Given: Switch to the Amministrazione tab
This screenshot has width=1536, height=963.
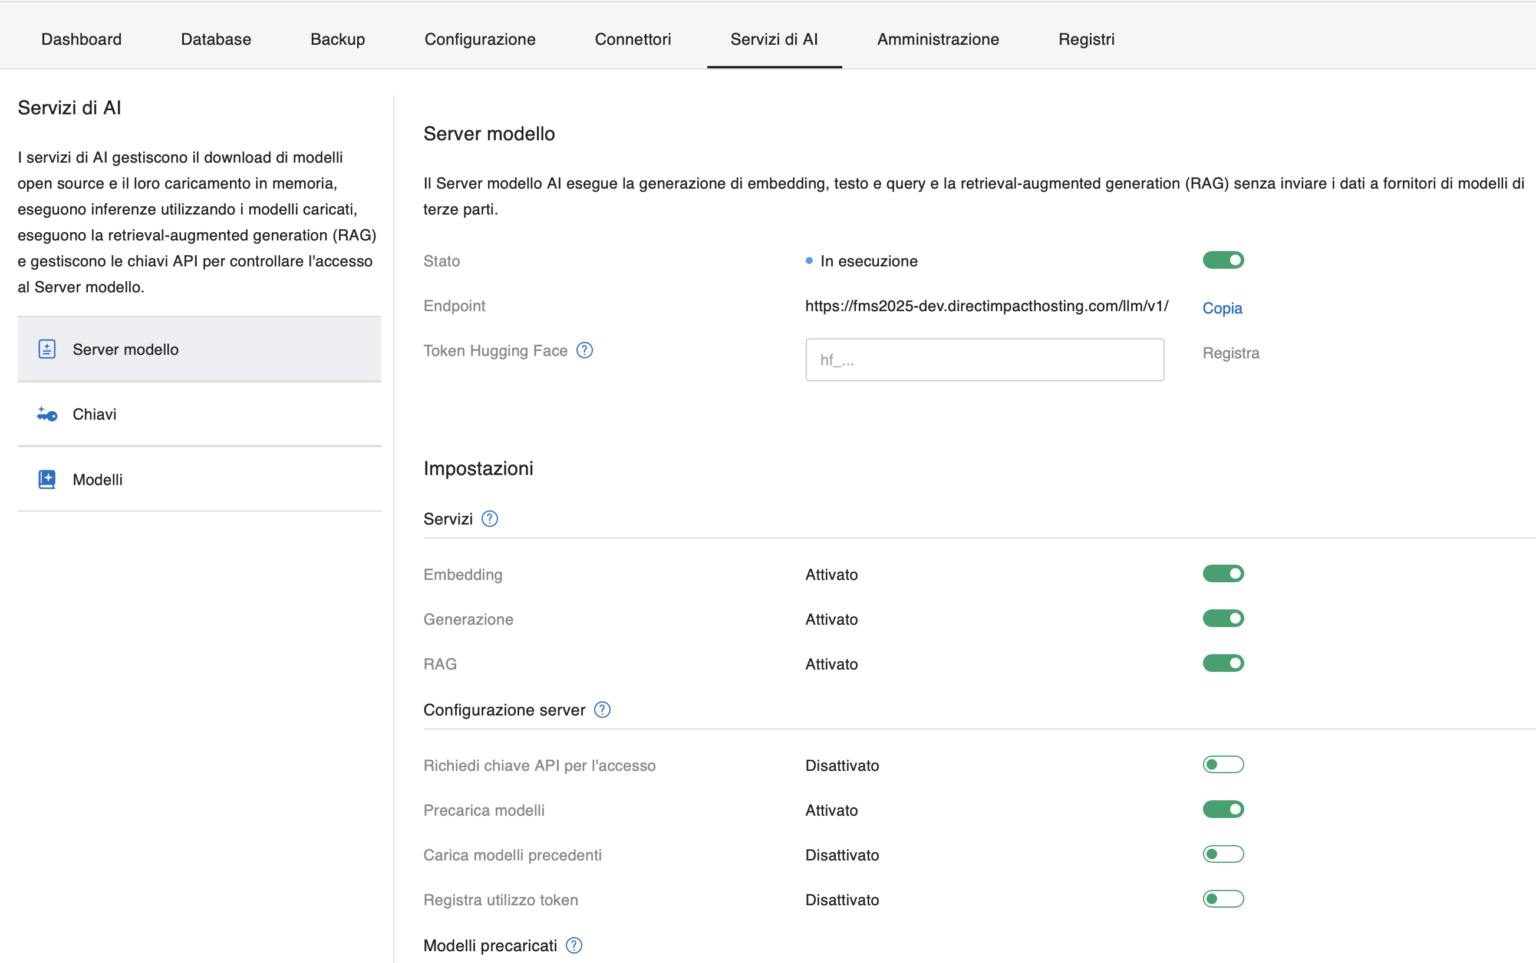Looking at the screenshot, I should (937, 39).
